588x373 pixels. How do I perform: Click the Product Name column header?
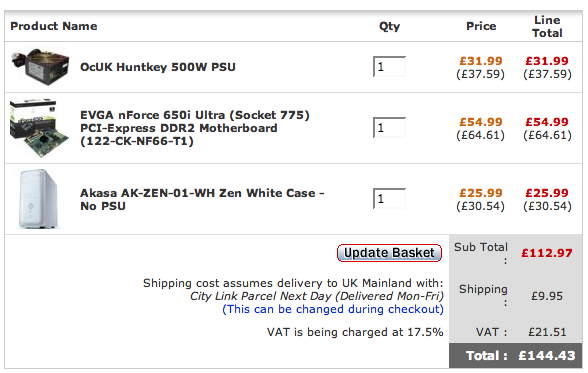pos(54,26)
